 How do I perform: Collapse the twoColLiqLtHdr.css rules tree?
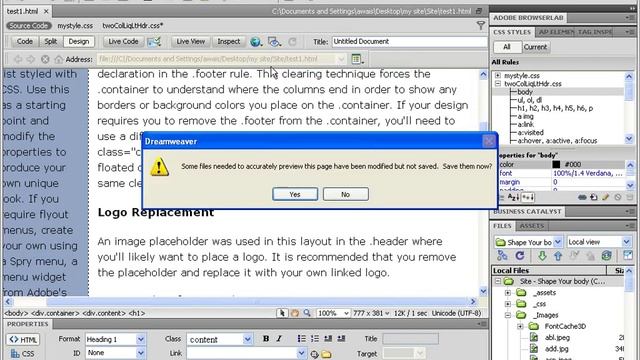pyautogui.click(x=498, y=84)
